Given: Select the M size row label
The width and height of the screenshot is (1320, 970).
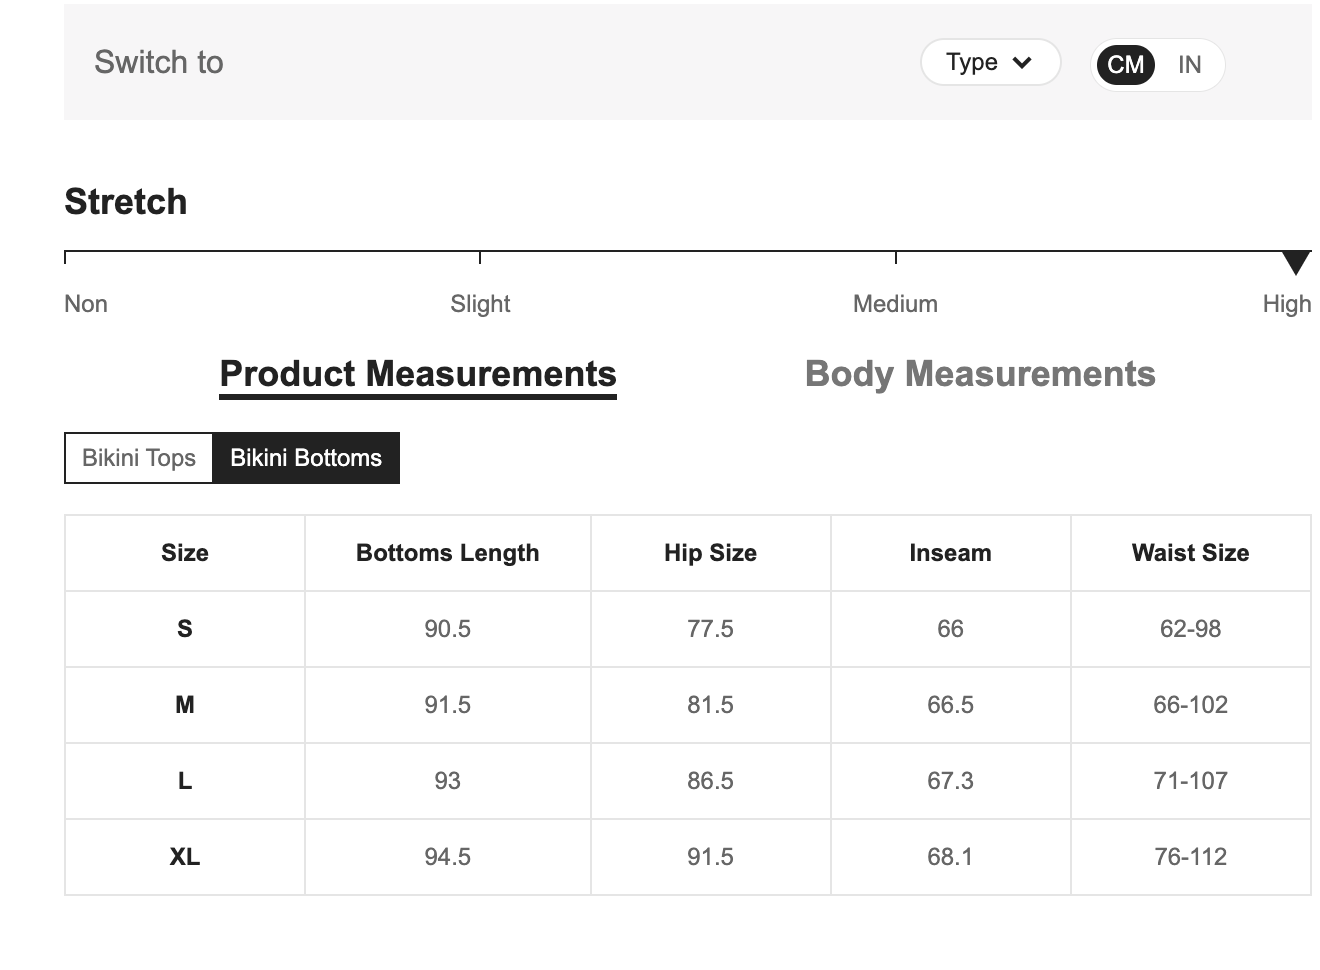Looking at the screenshot, I should tap(185, 705).
